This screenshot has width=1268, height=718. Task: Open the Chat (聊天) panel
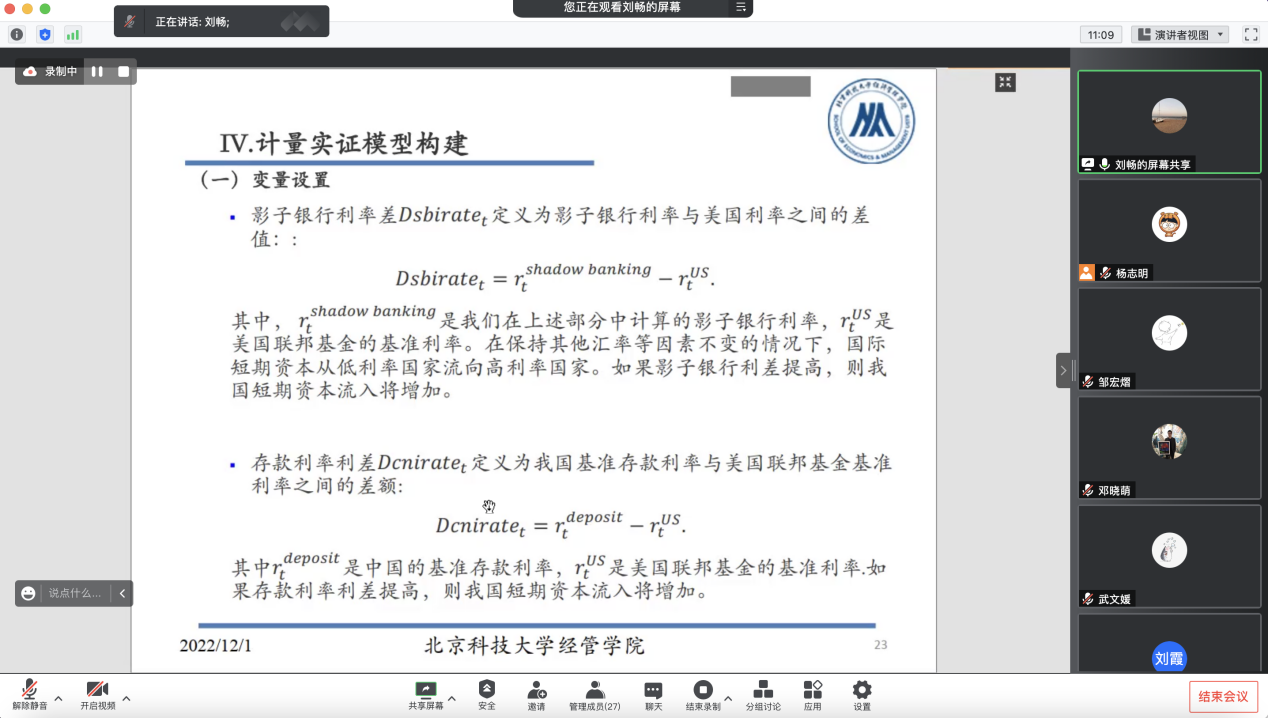click(653, 695)
